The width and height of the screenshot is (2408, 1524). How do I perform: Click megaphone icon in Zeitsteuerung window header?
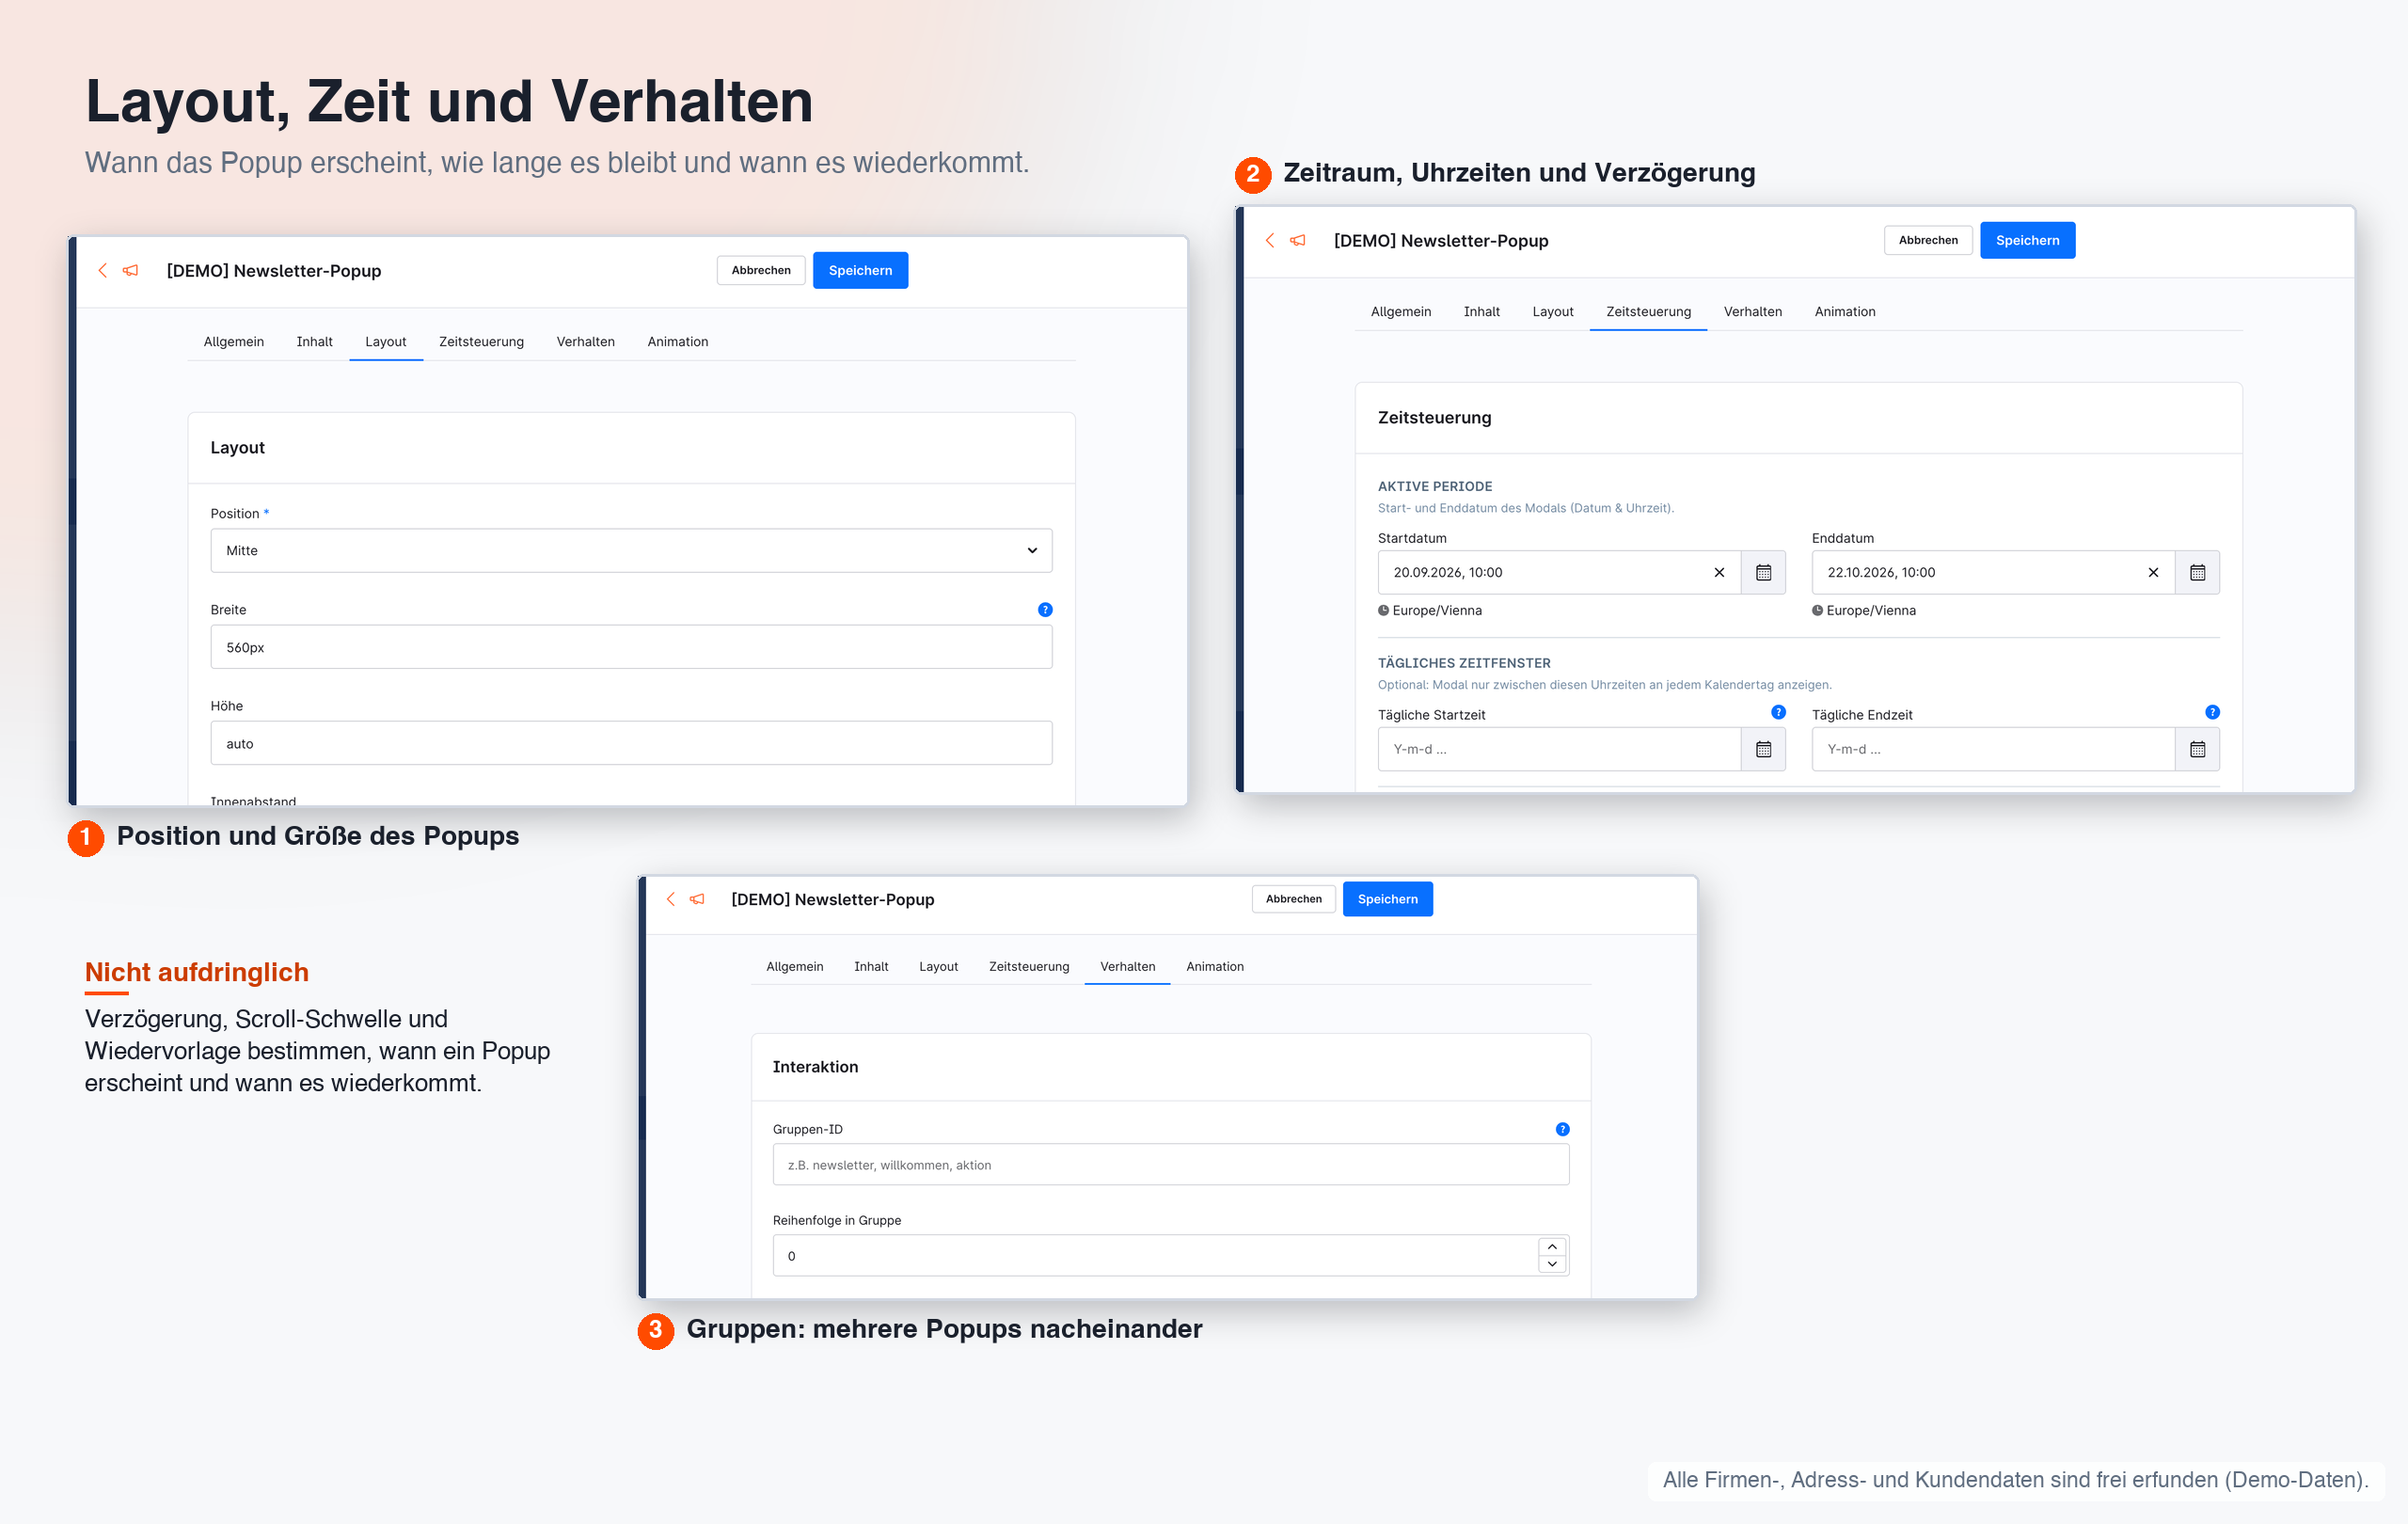click(x=1298, y=240)
